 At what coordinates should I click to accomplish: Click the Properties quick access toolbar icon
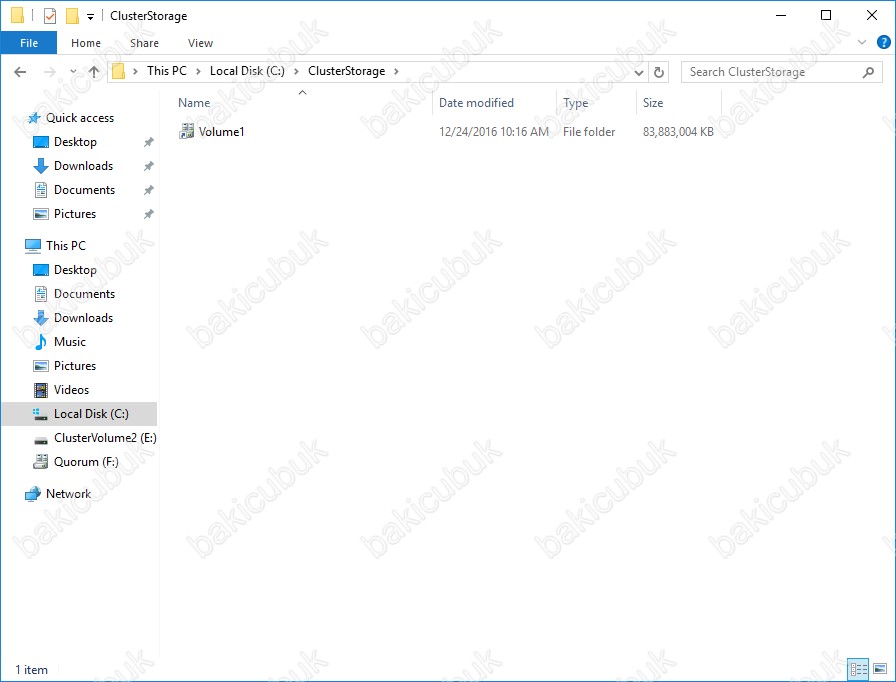coord(50,15)
